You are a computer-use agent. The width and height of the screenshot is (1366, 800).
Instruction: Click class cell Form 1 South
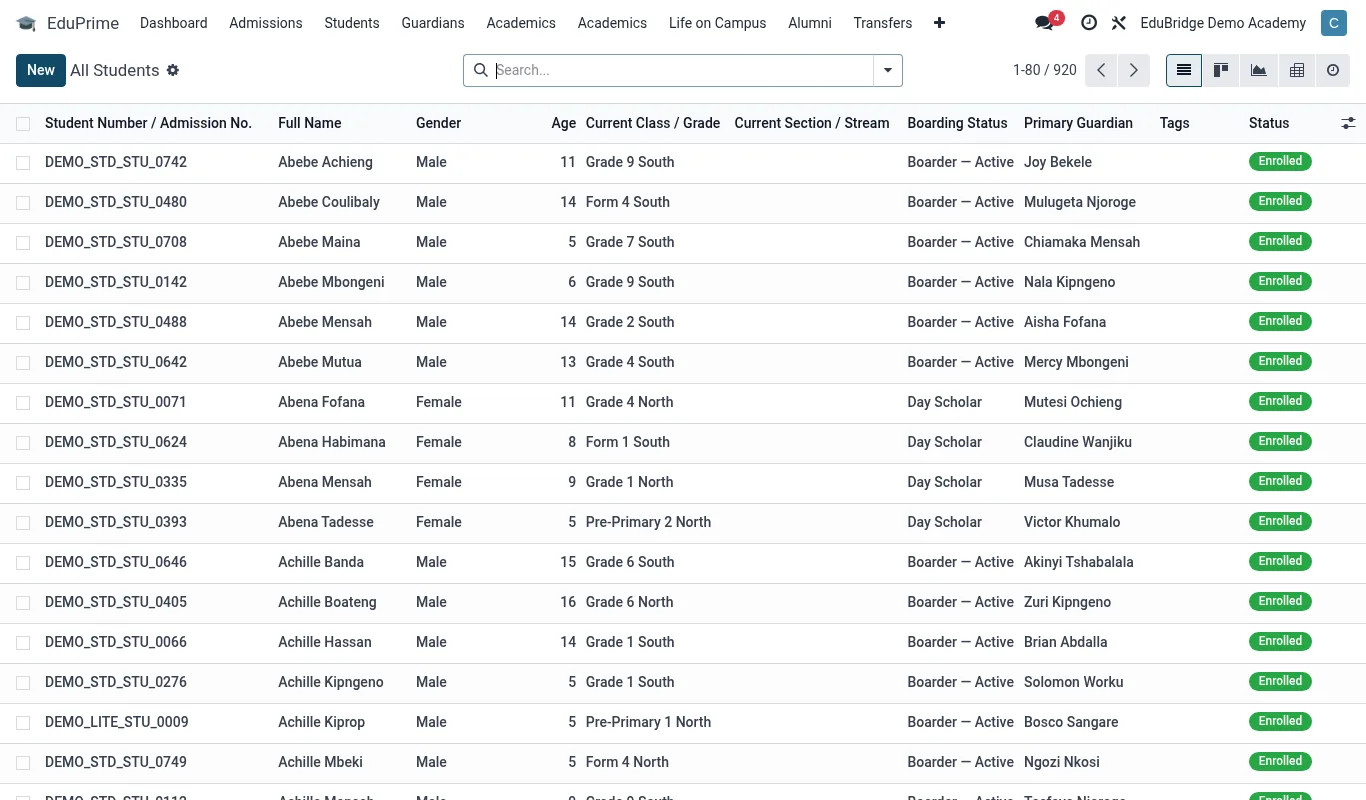[628, 442]
